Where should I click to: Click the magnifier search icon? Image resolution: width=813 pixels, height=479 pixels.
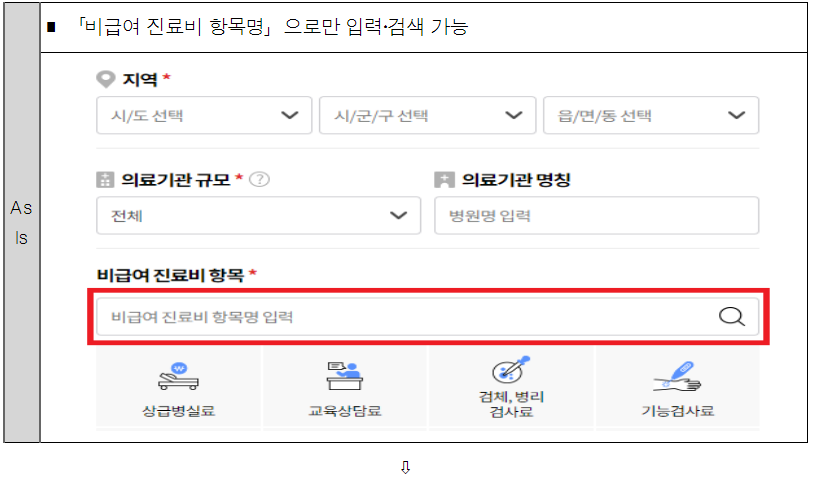(732, 316)
